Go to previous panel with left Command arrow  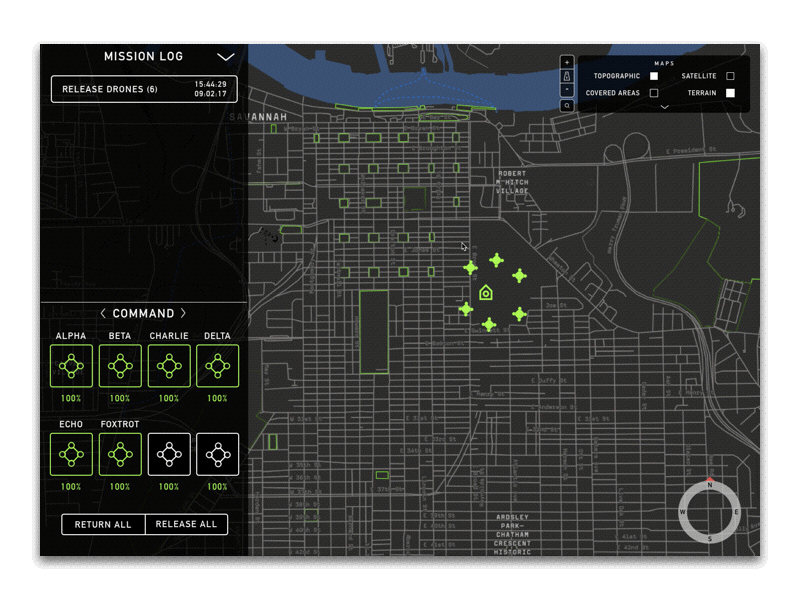pyautogui.click(x=103, y=313)
